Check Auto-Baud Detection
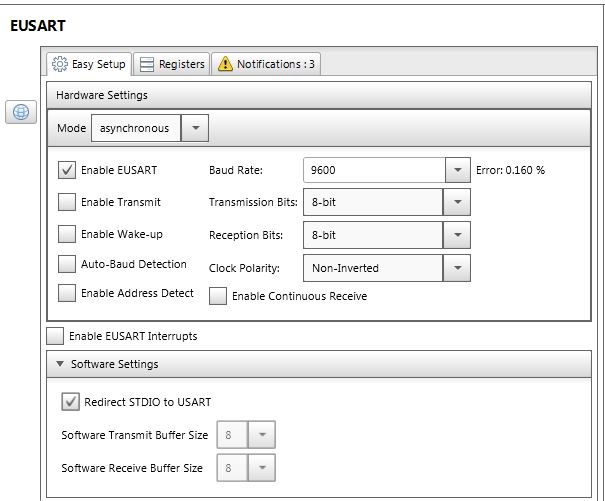605x501 pixels. [67, 265]
